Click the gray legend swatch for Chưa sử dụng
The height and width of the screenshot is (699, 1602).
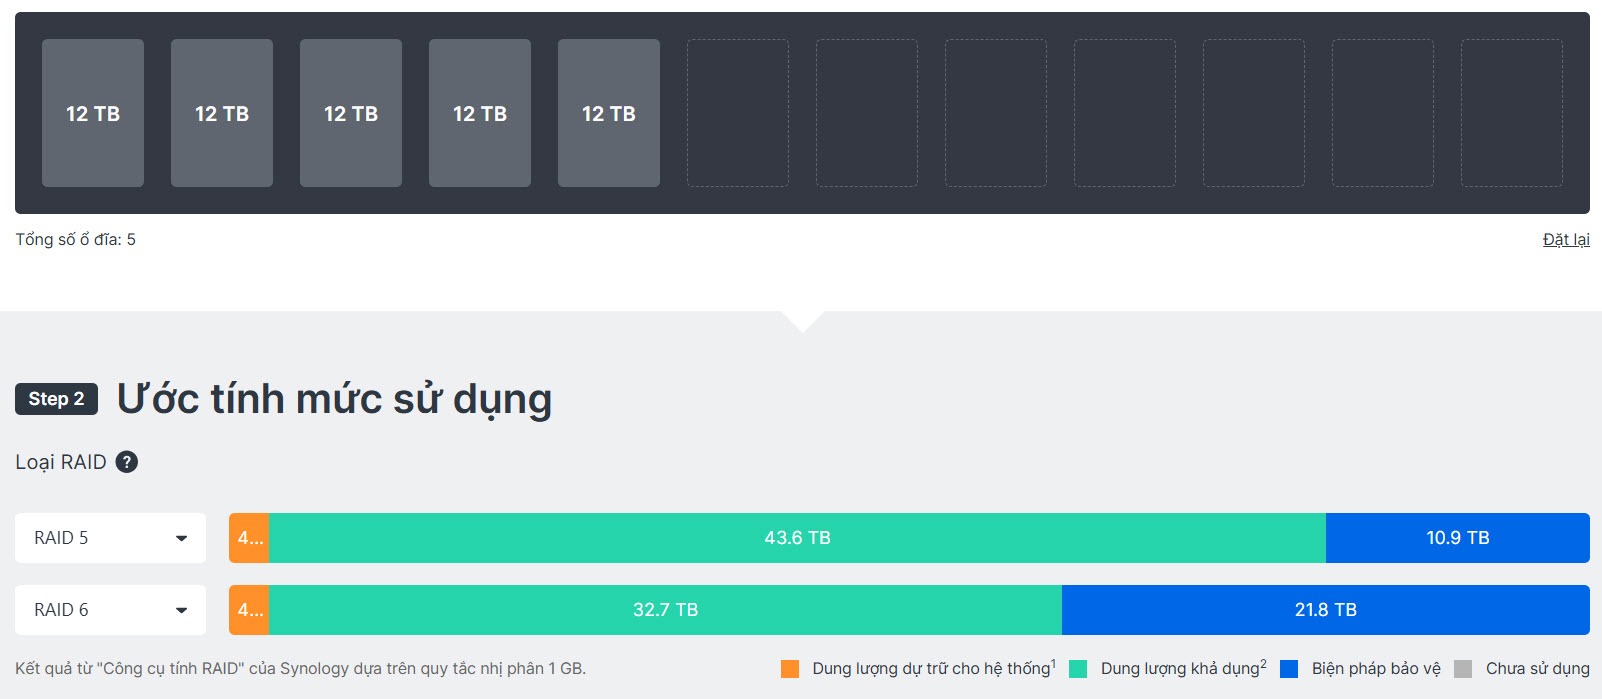point(1463,669)
